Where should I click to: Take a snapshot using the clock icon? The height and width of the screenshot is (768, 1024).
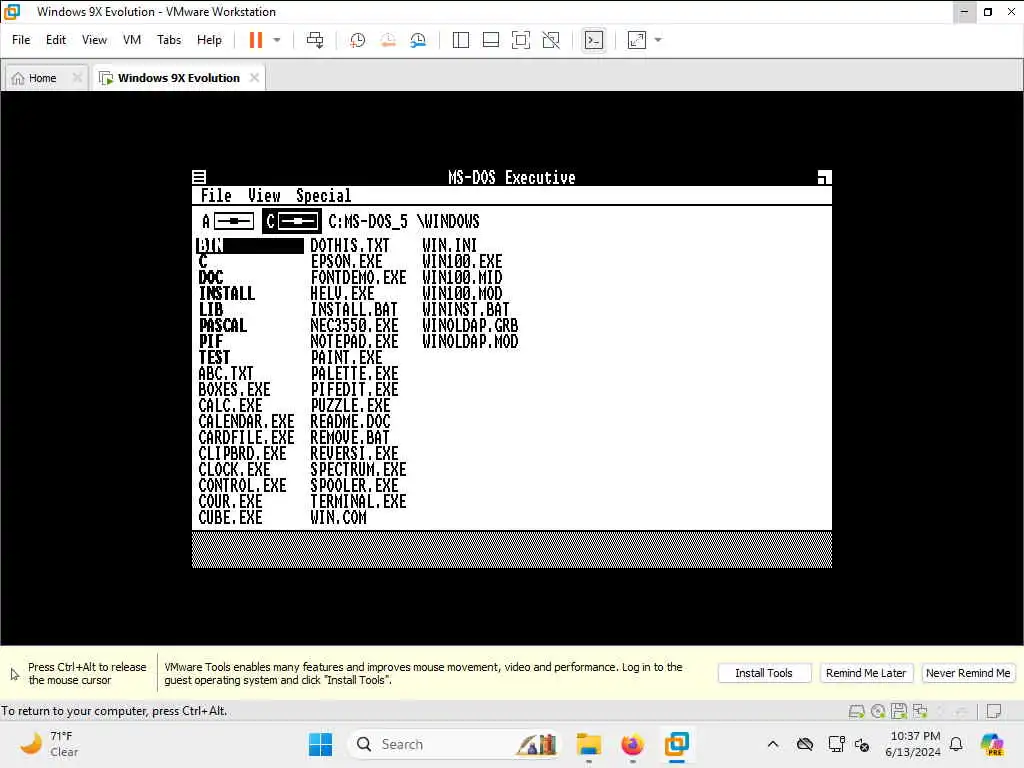[x=357, y=40]
